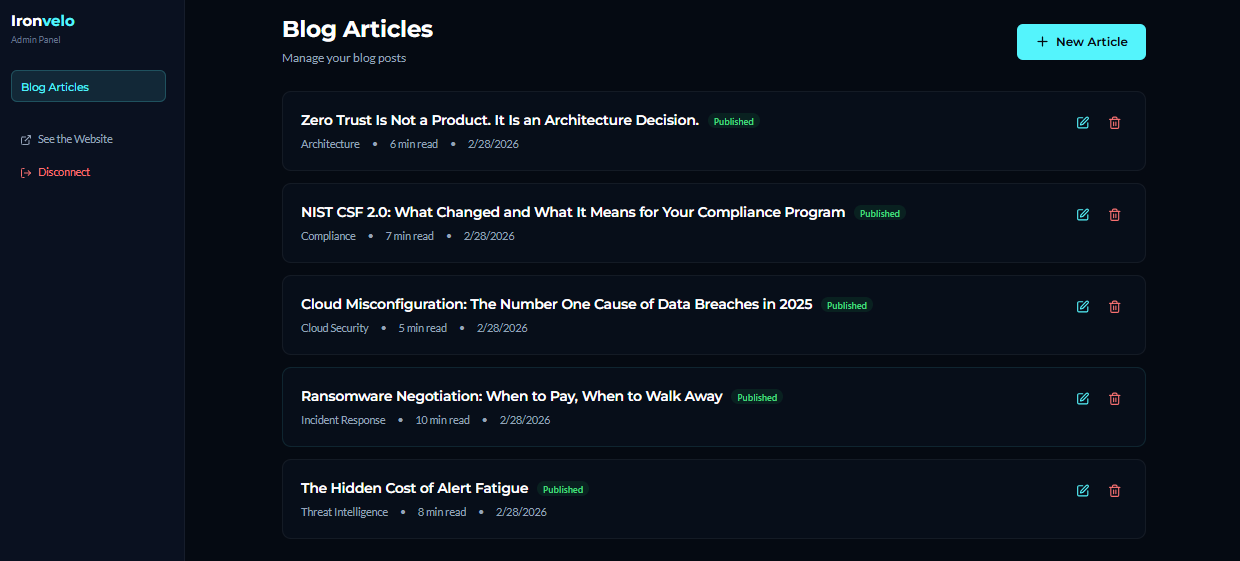Screen dimensions: 1240x561
Task: Click Disconnect to log out
Action: click(55, 172)
